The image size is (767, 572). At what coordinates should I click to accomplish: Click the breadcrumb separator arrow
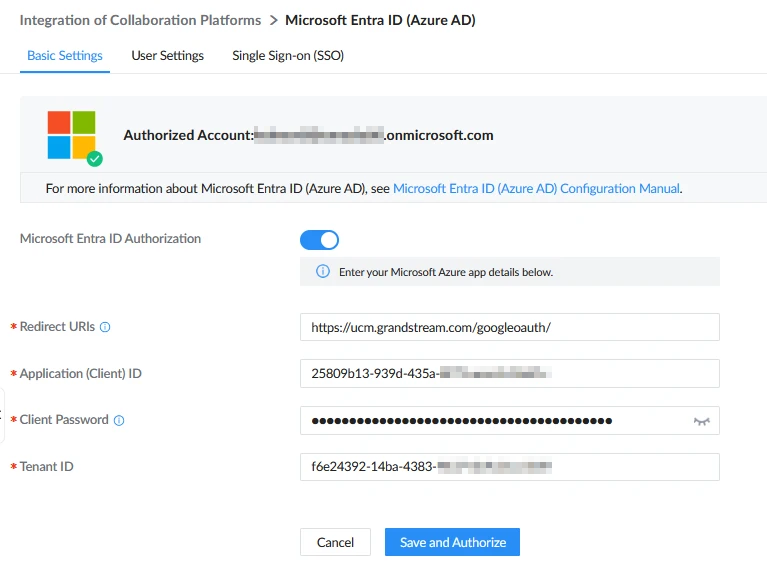click(274, 21)
